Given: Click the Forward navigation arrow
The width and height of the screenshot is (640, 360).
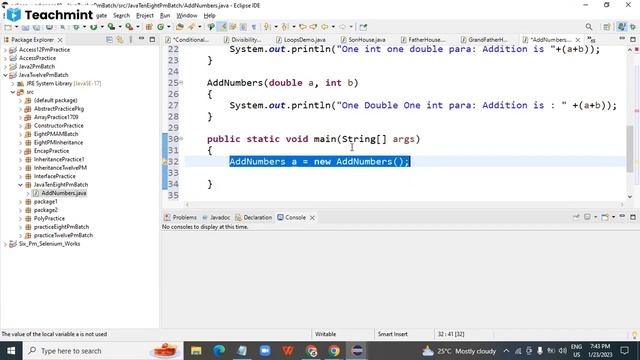Looking at the screenshot, I should point(342,27).
